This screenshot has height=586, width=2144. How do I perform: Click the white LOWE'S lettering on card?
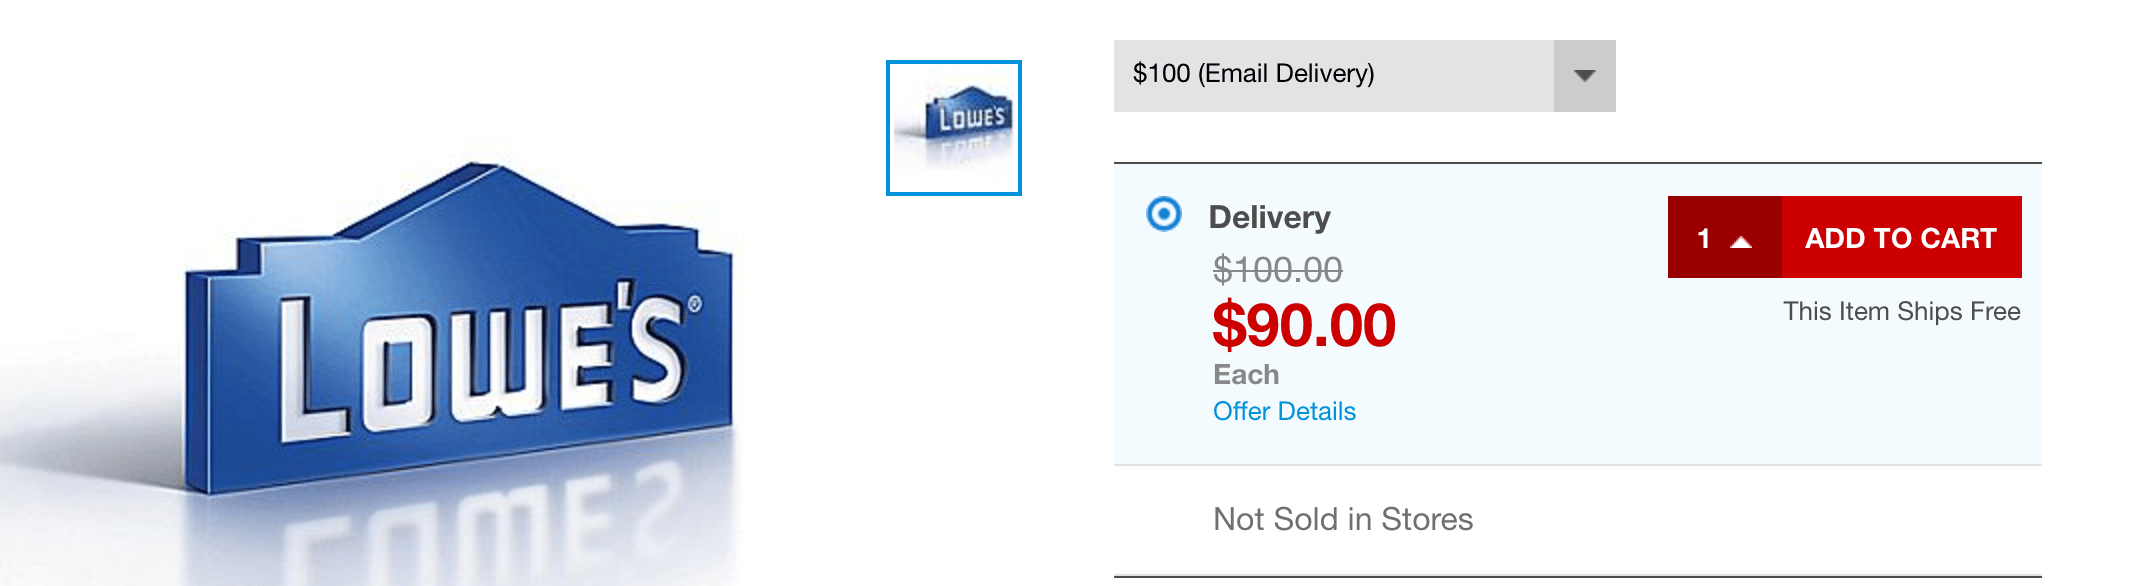(x=480, y=365)
